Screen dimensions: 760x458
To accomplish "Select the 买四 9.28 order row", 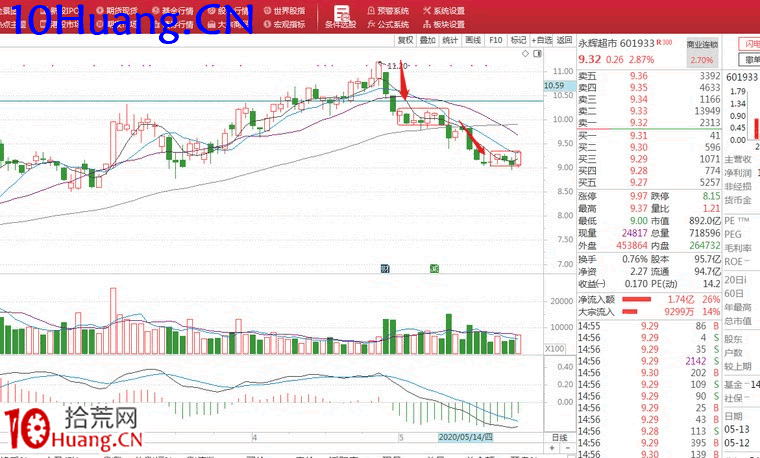I will pyautogui.click(x=649, y=171).
